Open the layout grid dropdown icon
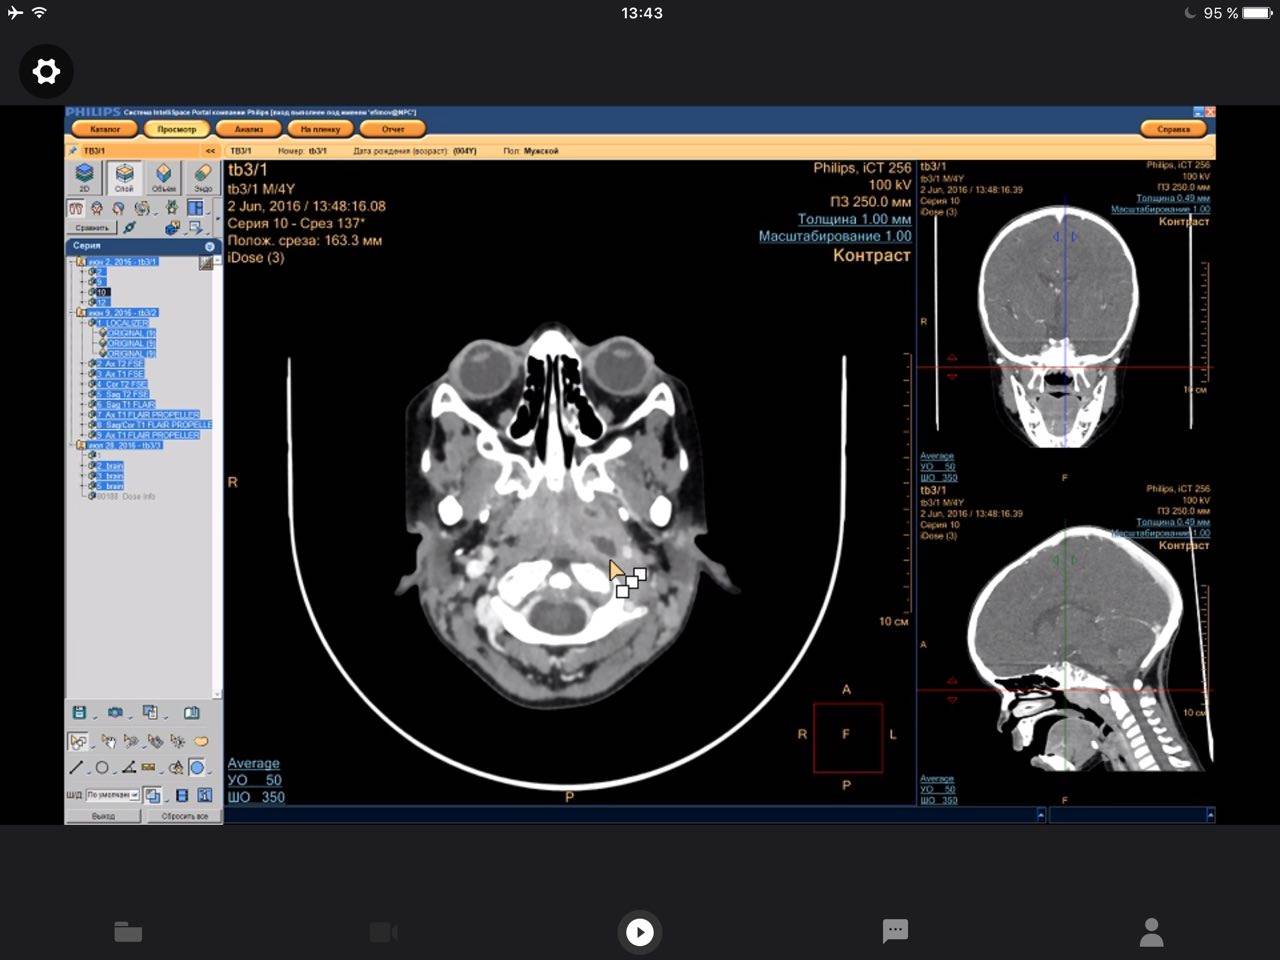The image size is (1280, 960). tap(195, 208)
